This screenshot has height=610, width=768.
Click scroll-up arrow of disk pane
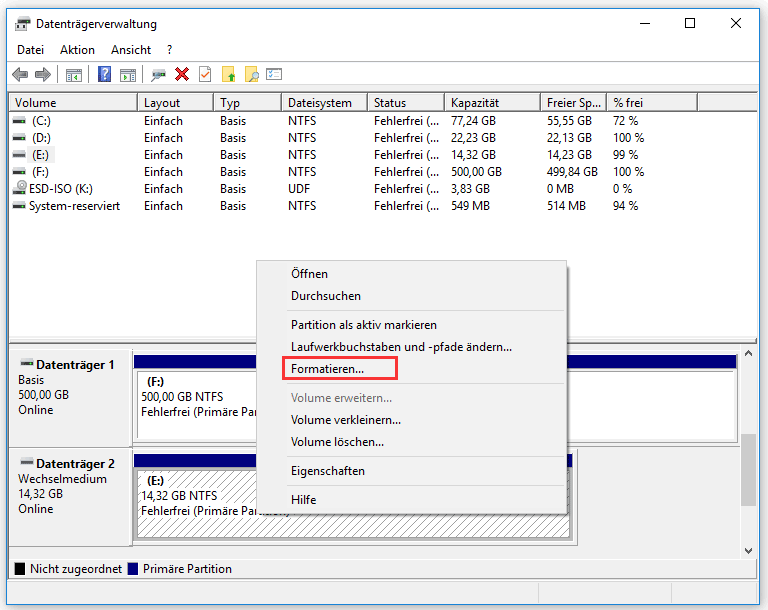(x=748, y=353)
